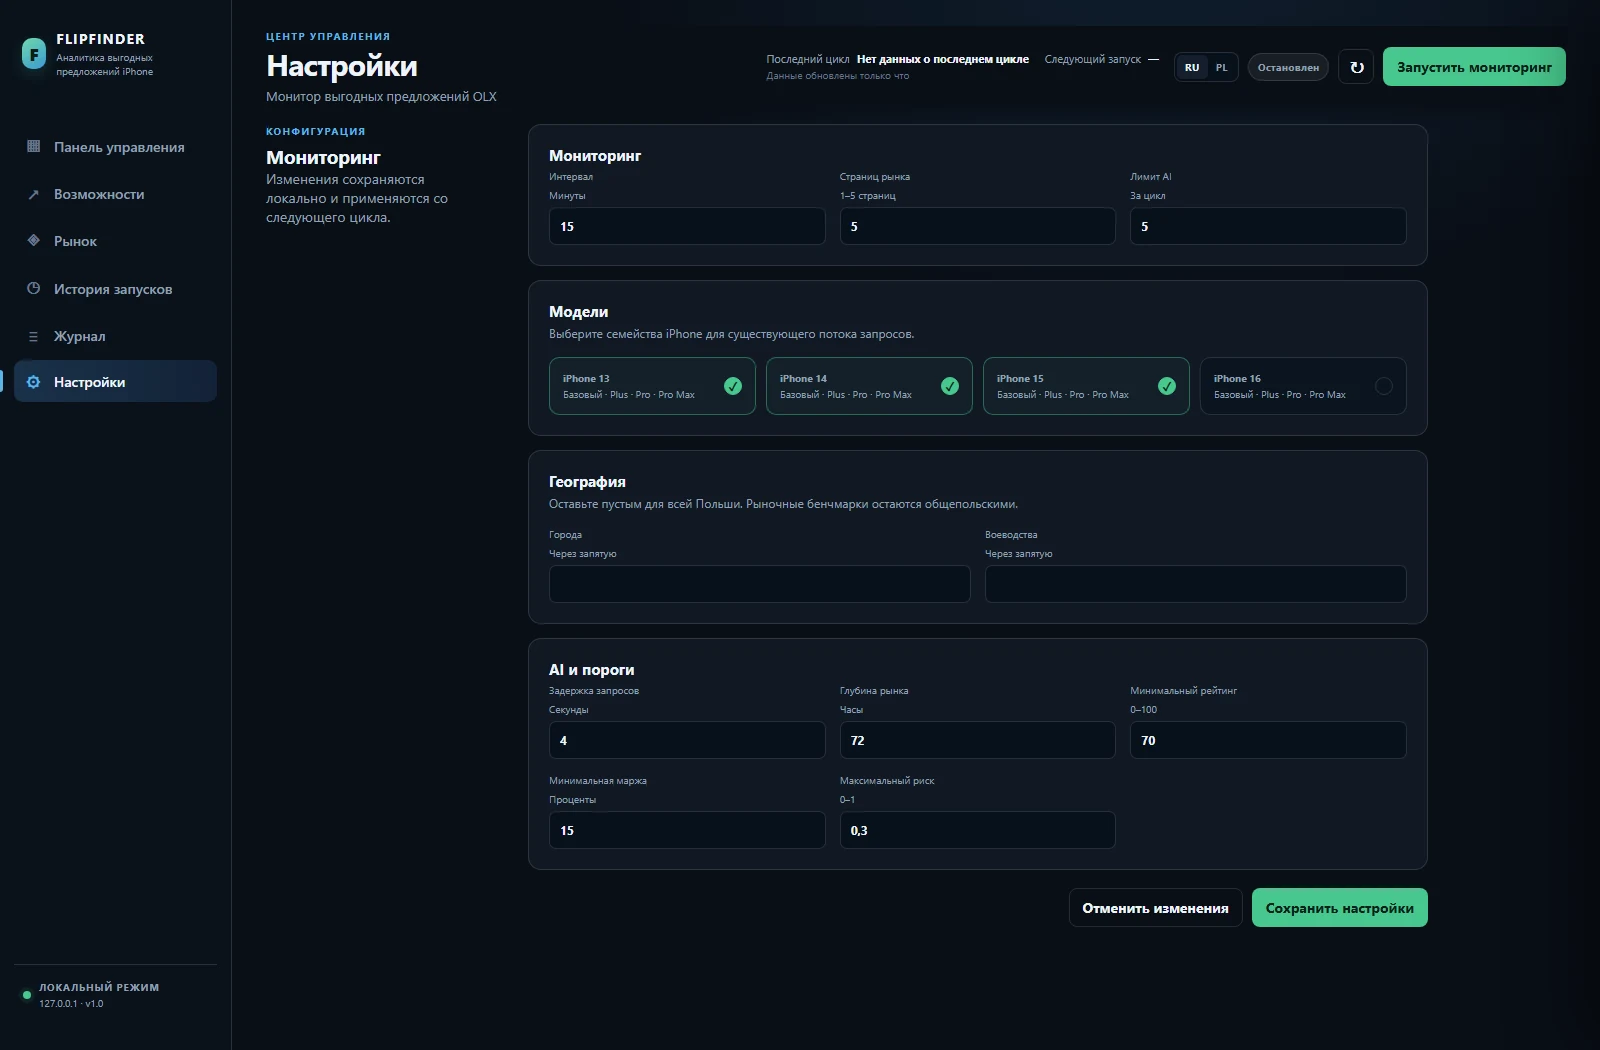Enable the iPhone 16 model card
The image size is (1600, 1050).
[1303, 386]
